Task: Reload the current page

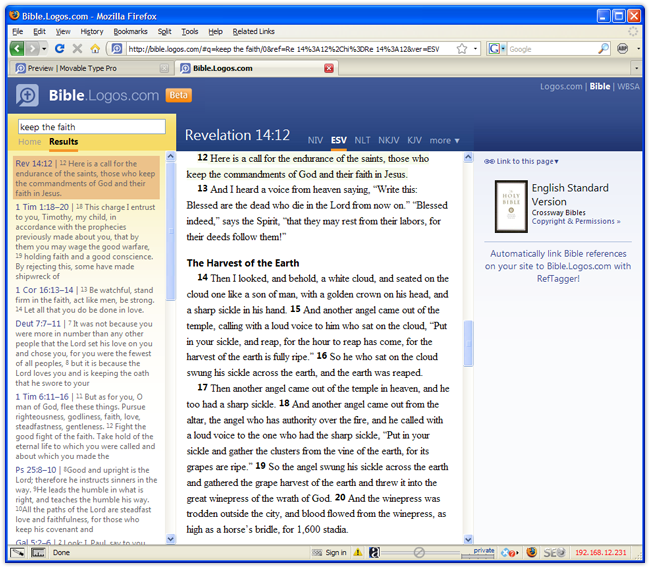Action: [x=60, y=49]
